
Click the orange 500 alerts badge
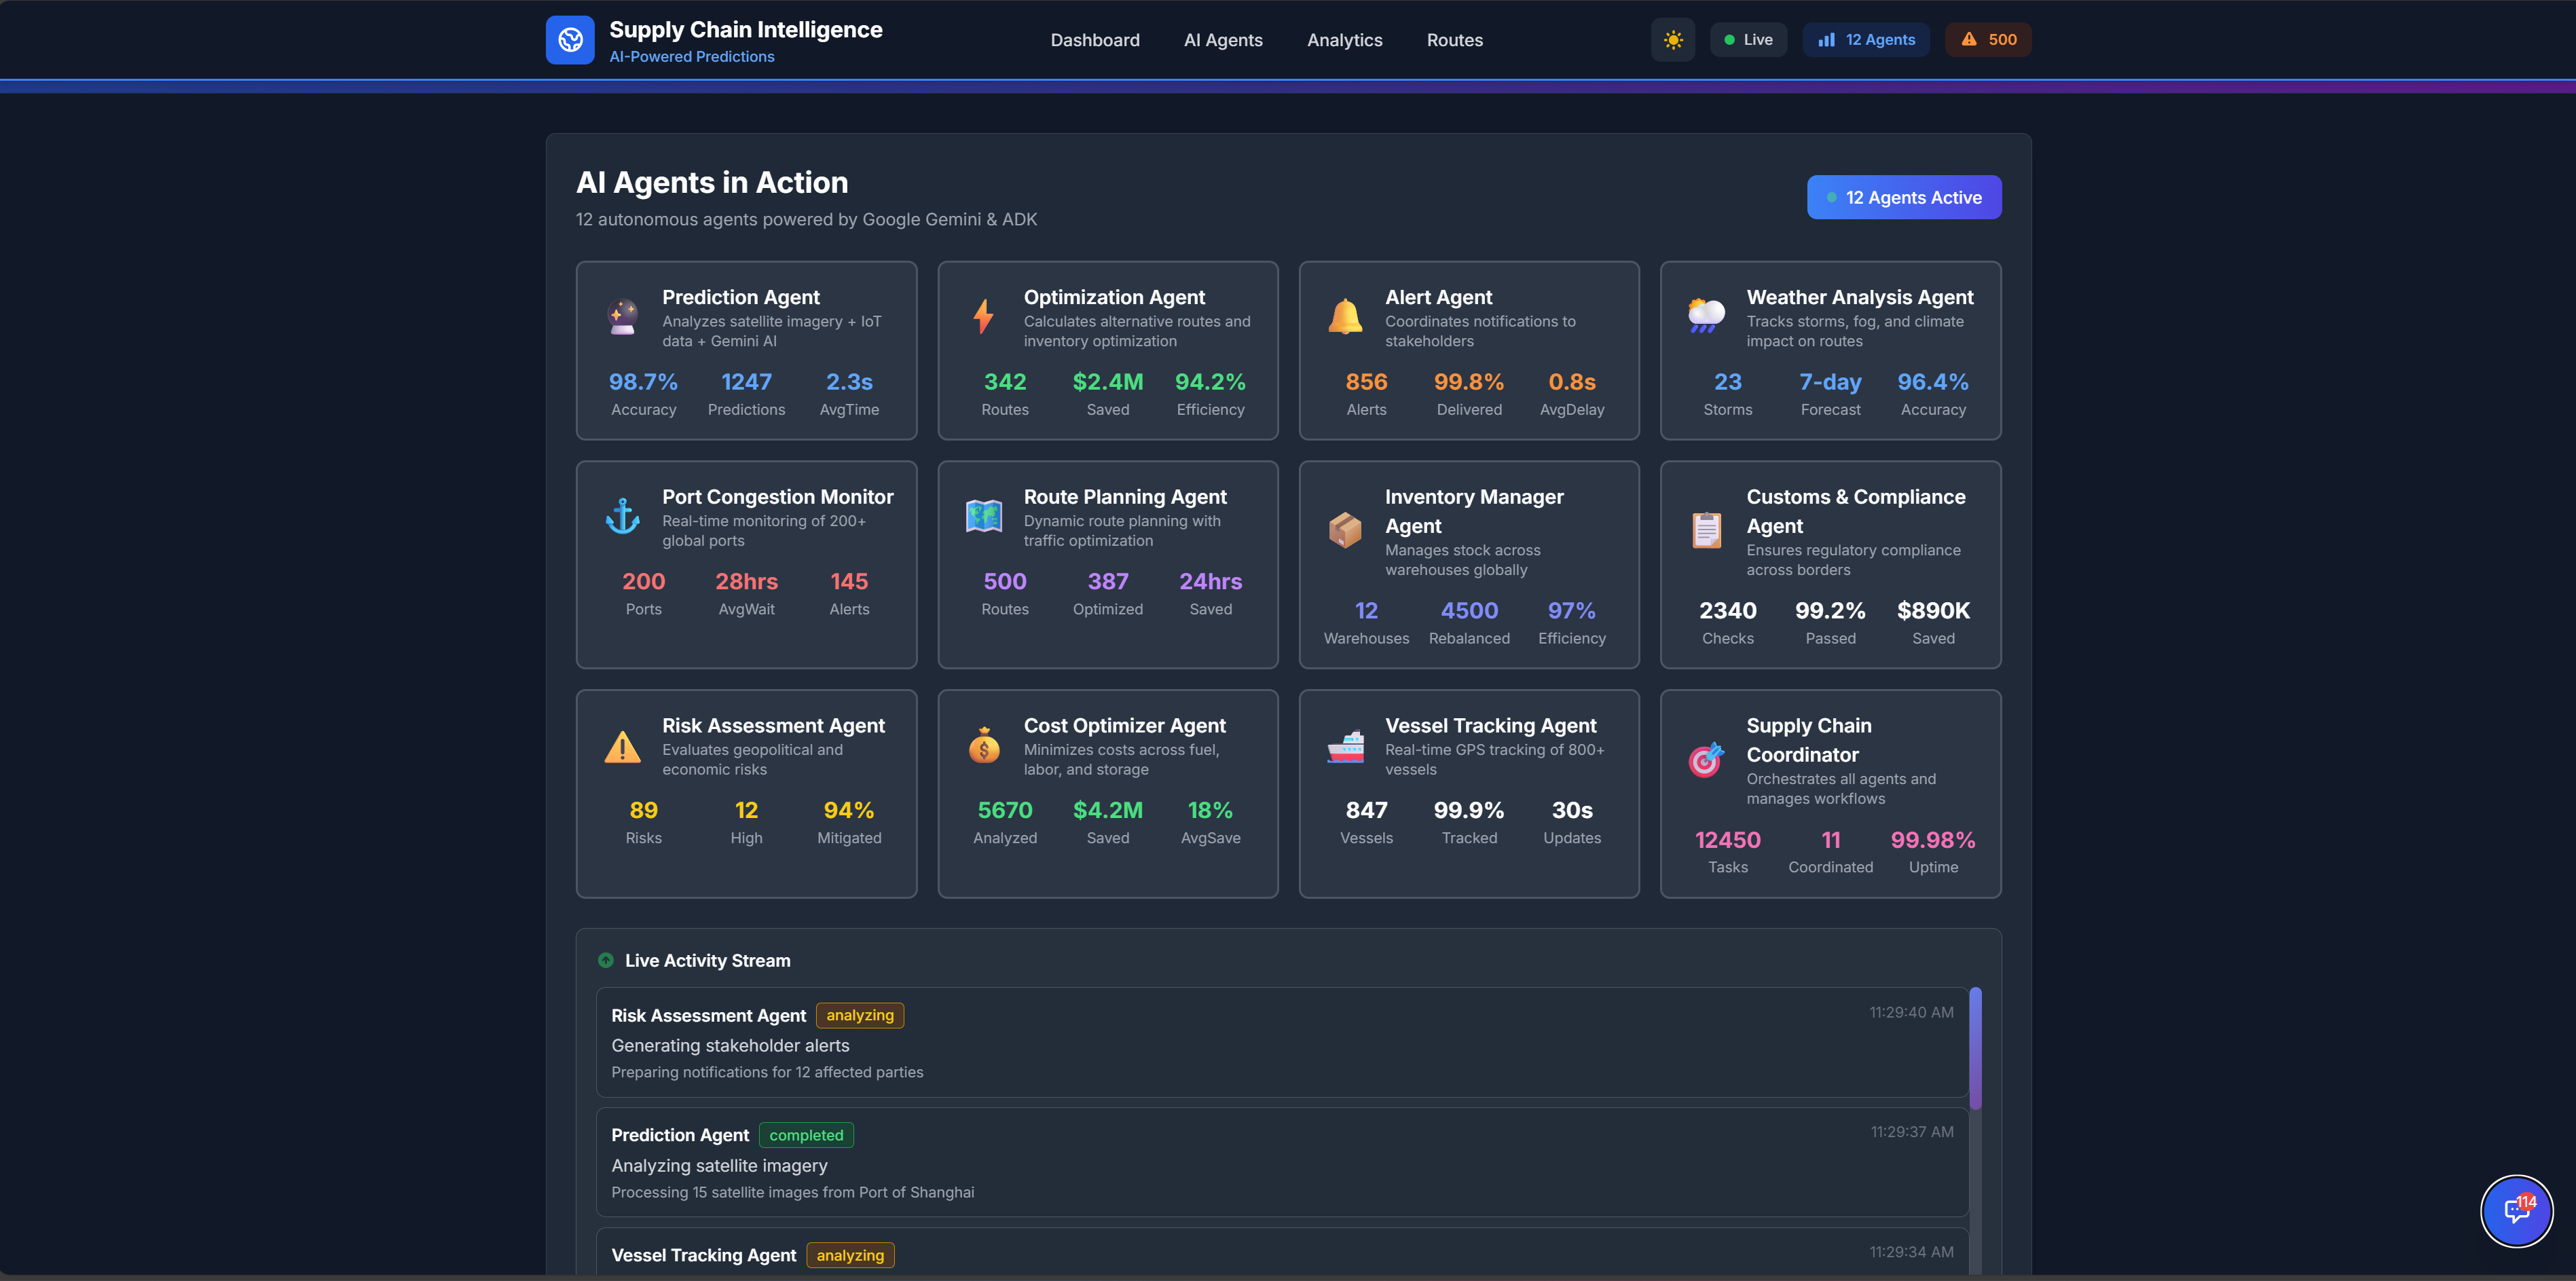(1988, 40)
